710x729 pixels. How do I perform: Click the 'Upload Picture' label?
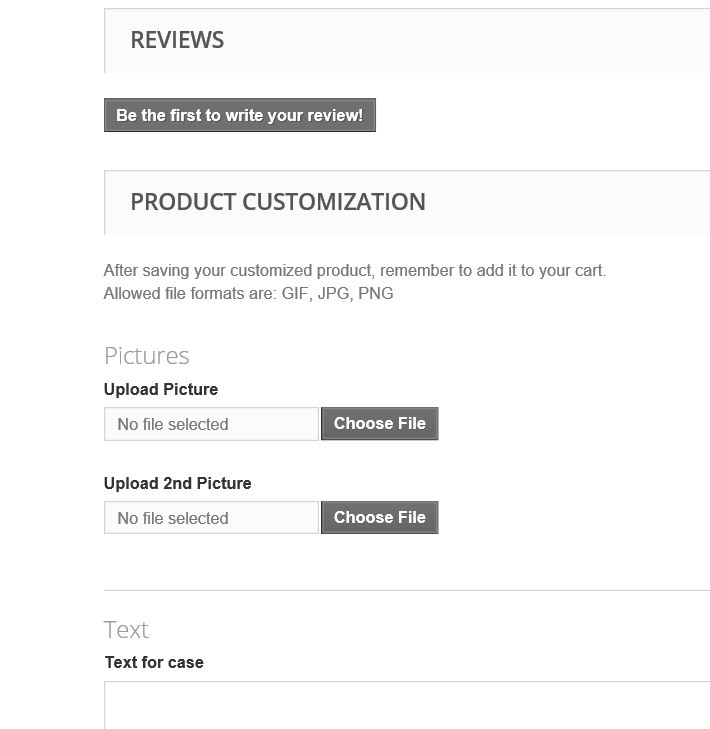[x=161, y=389]
